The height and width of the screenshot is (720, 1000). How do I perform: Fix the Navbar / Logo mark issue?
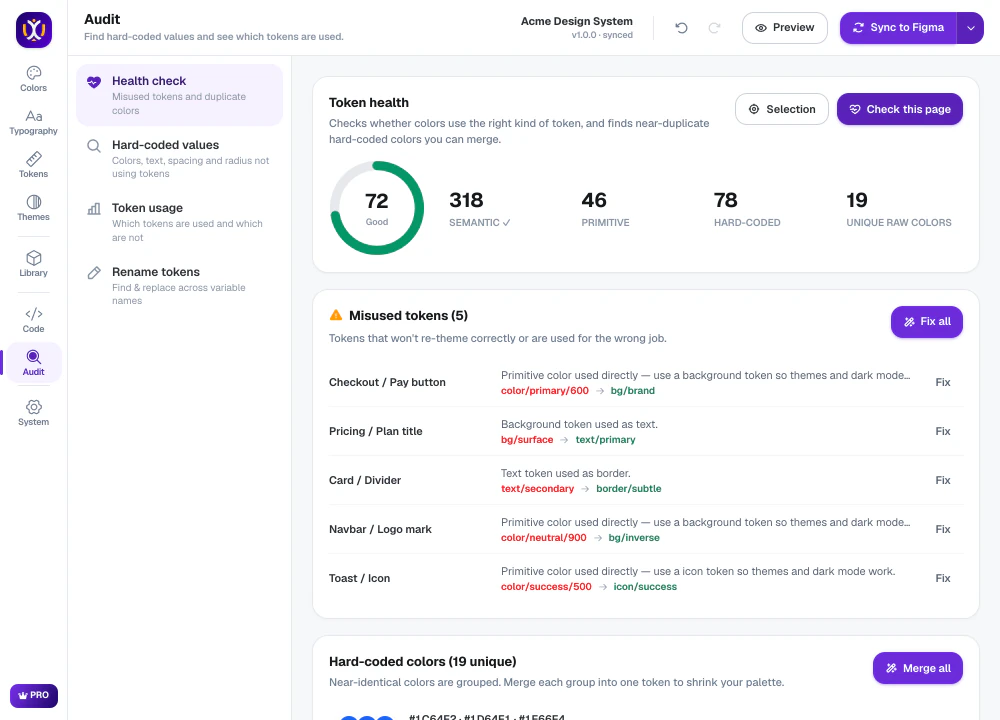(x=943, y=530)
